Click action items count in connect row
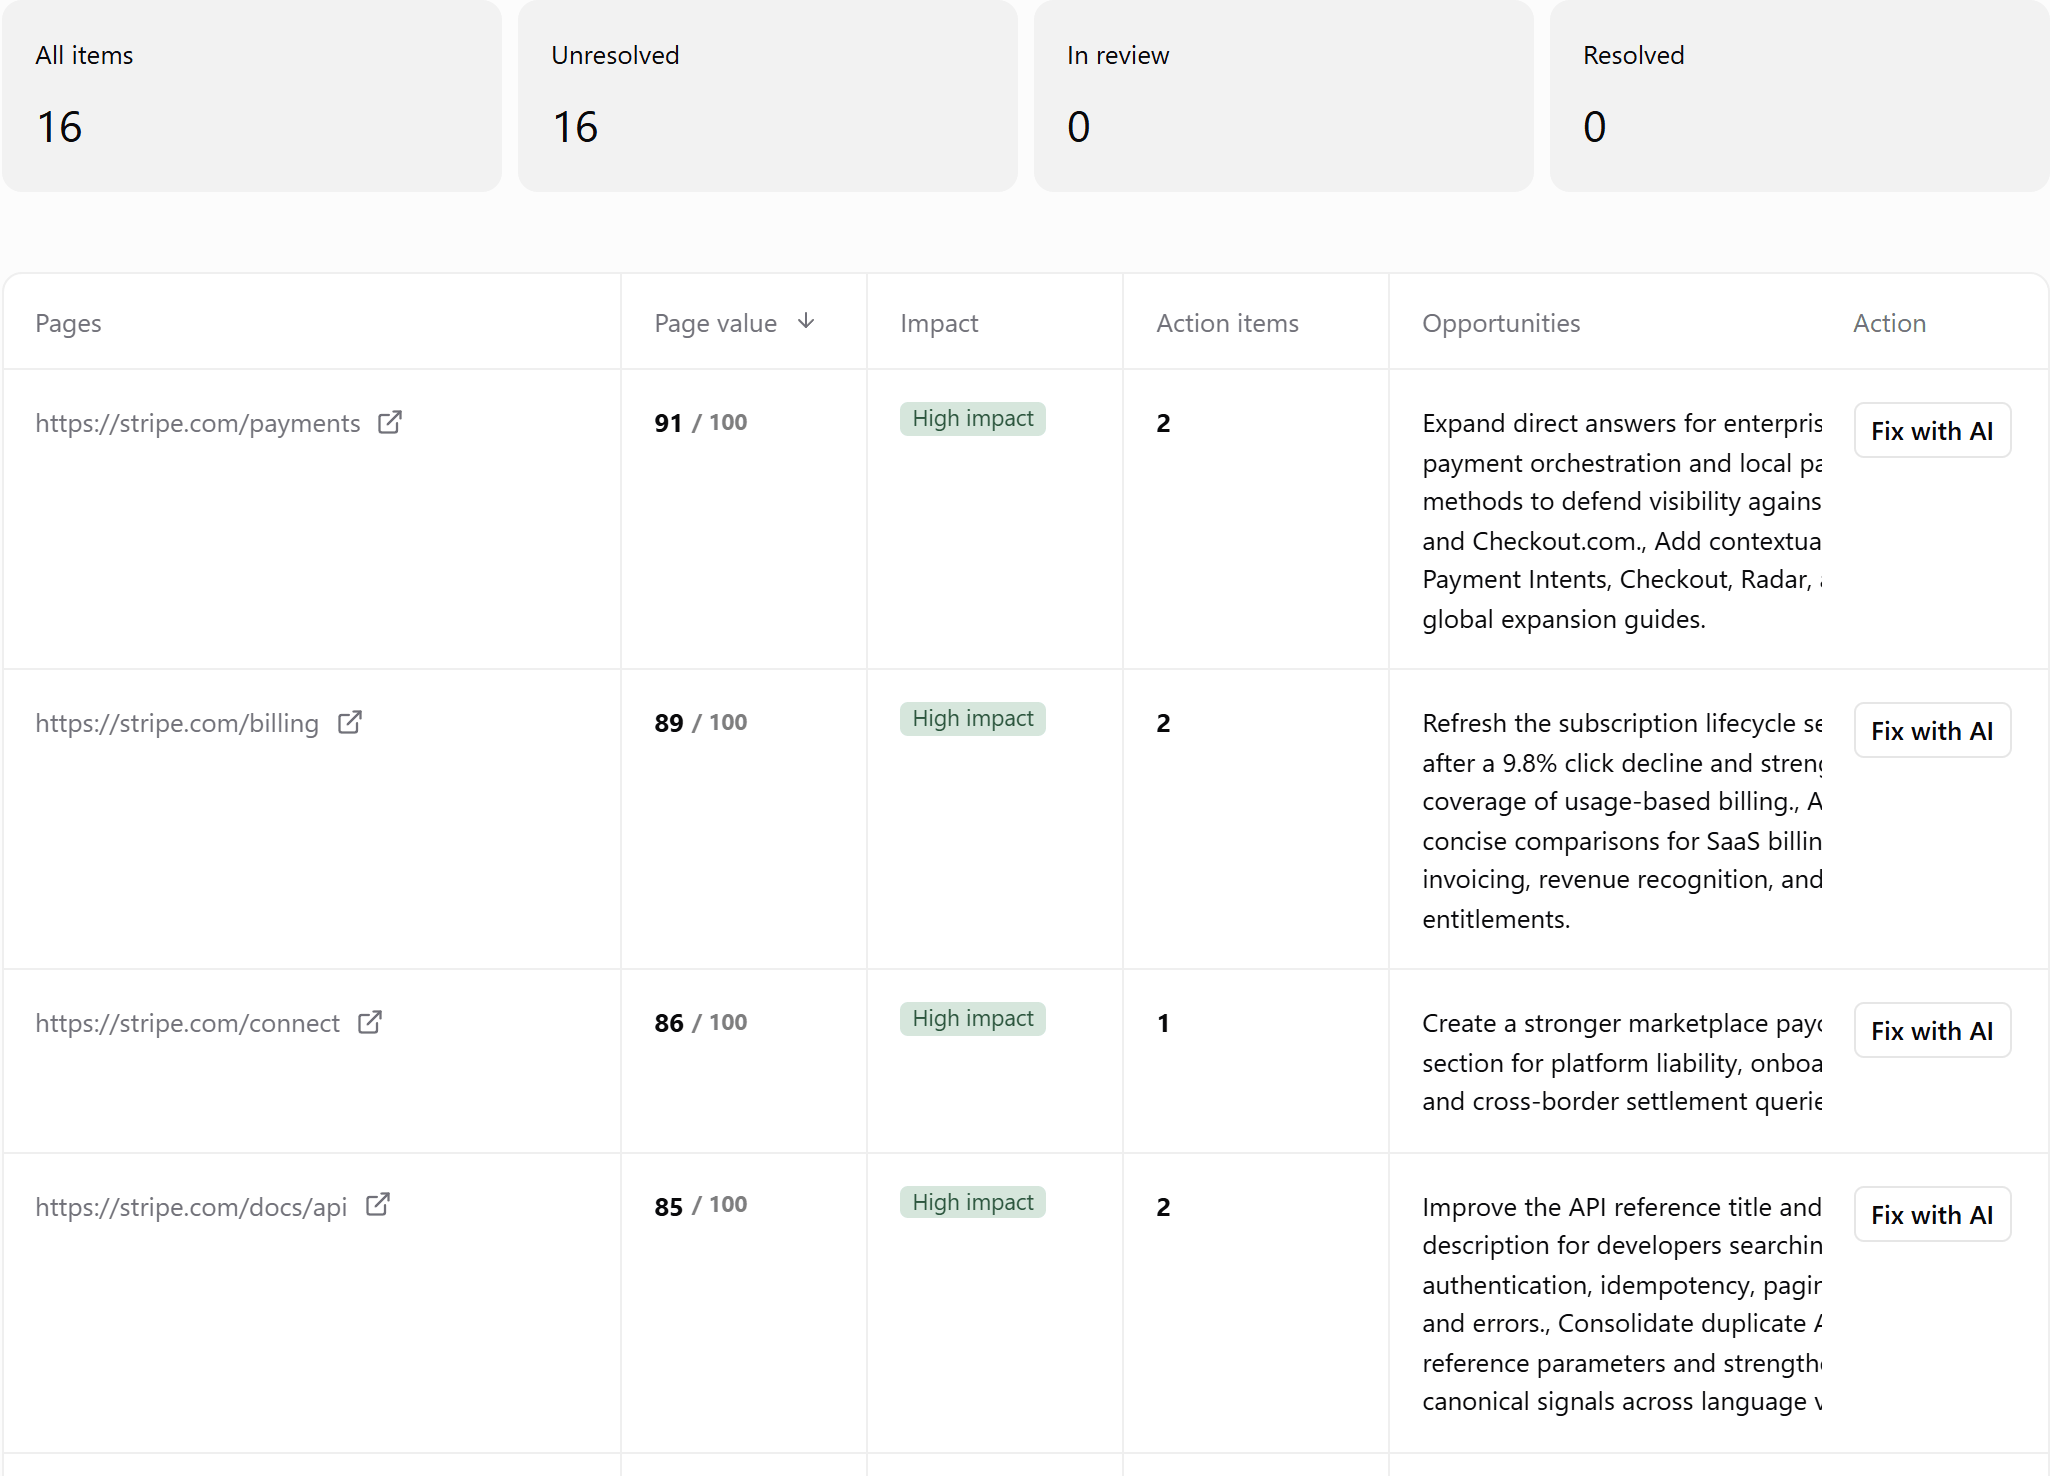The width and height of the screenshot is (2050, 1476). click(1163, 1023)
